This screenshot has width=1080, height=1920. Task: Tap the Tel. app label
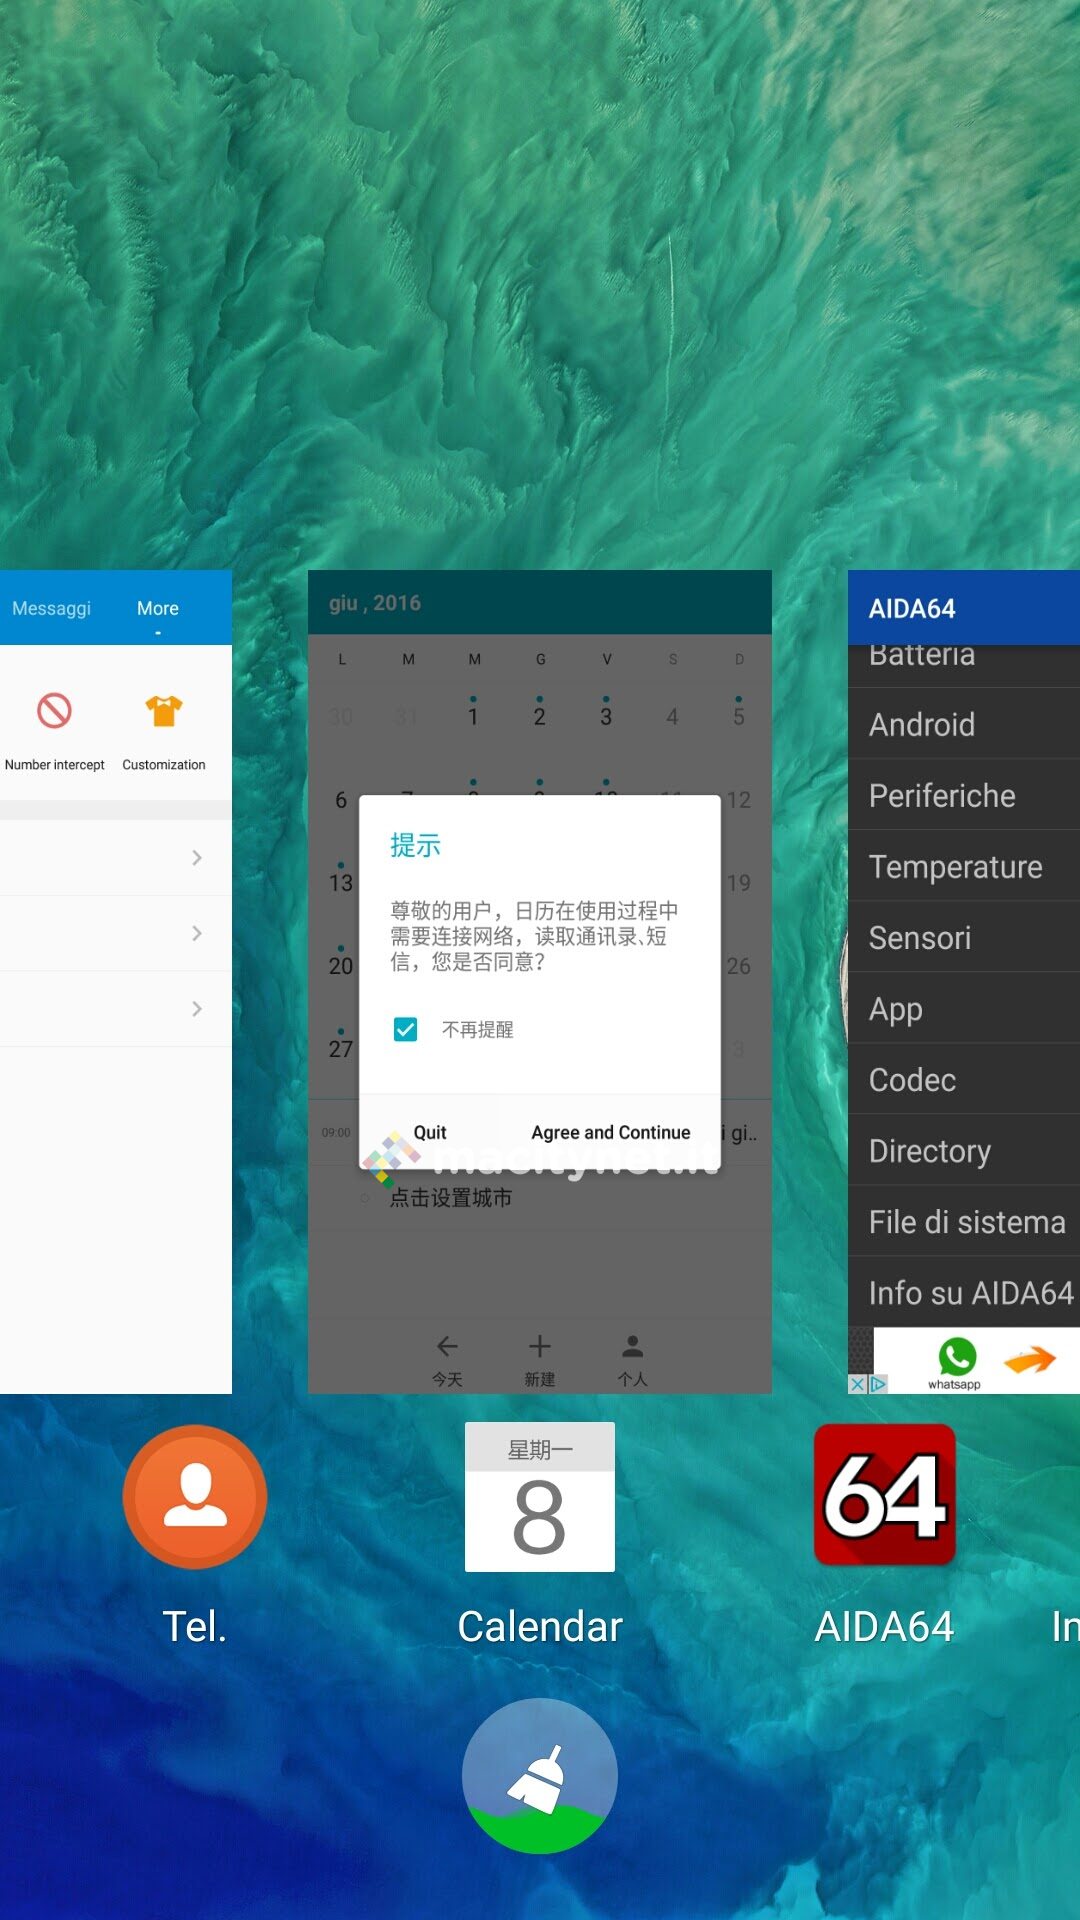(195, 1626)
